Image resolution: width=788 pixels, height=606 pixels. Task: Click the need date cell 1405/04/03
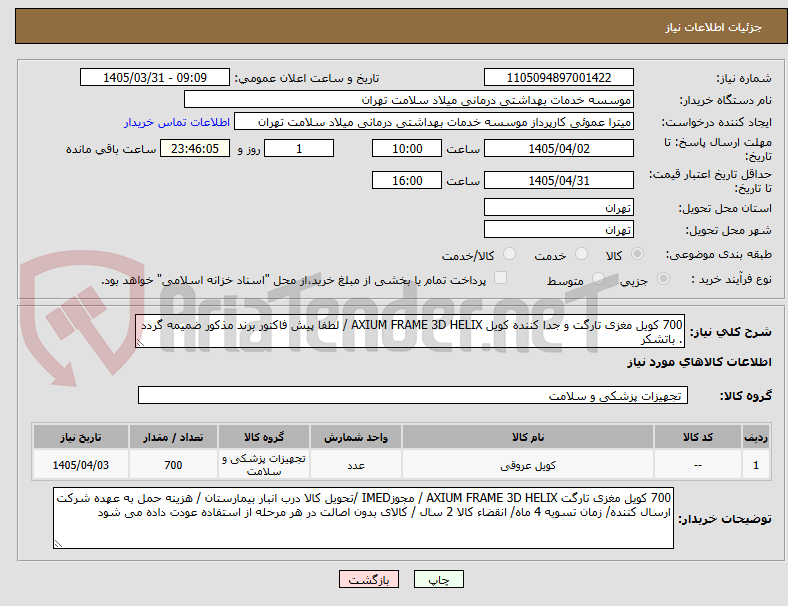point(81,465)
